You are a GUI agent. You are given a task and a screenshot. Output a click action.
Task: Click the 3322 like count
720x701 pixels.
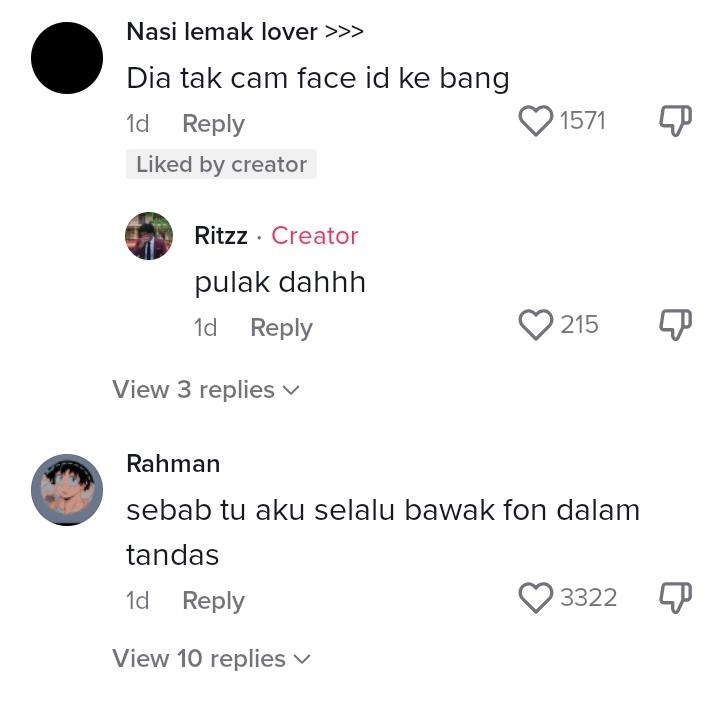(588, 598)
